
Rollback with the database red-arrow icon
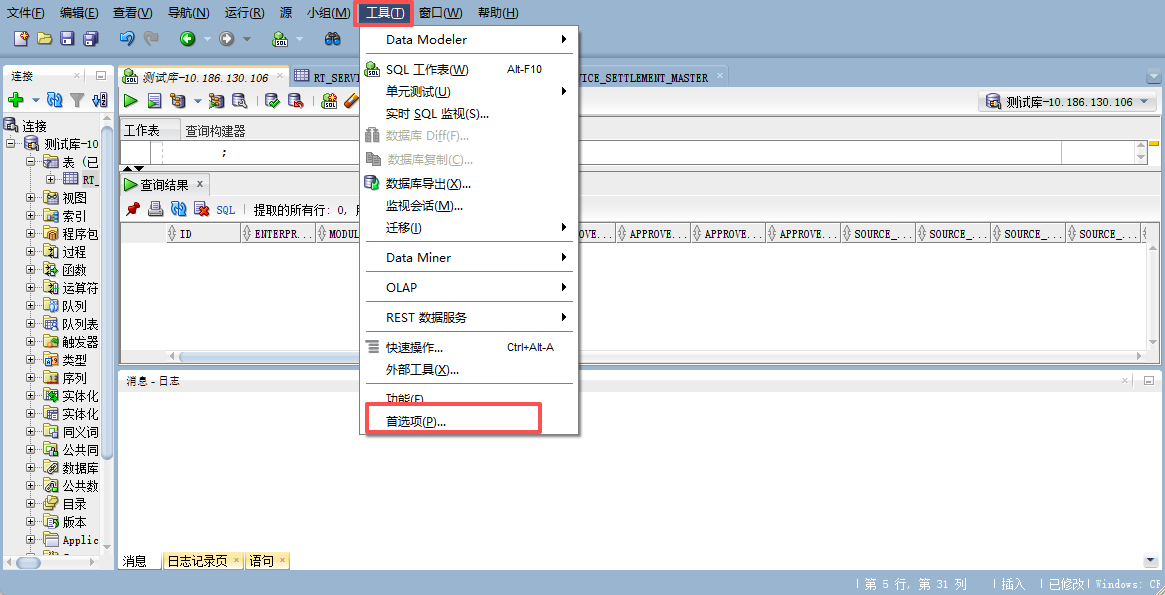click(x=296, y=100)
